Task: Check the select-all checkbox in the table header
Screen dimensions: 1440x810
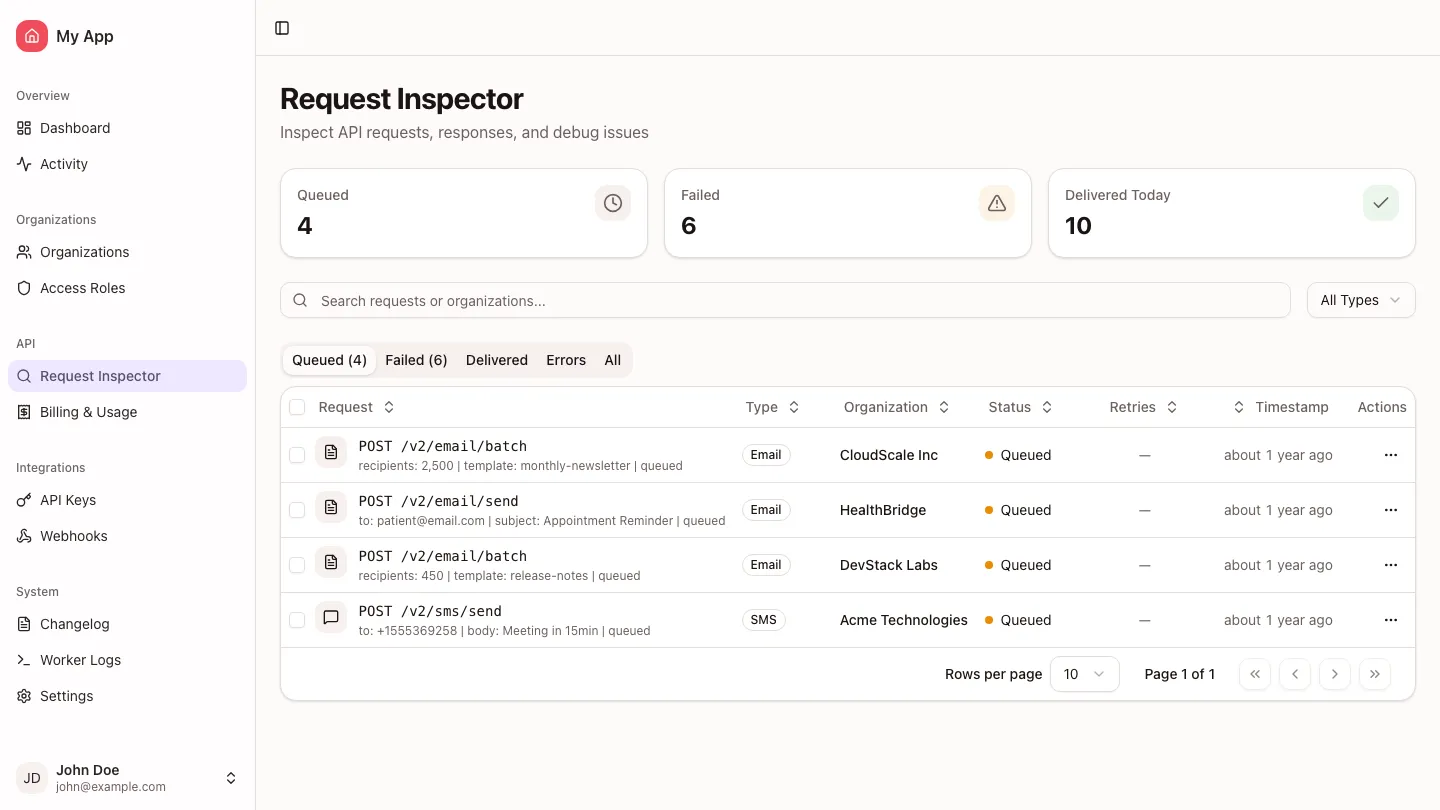Action: pos(297,407)
